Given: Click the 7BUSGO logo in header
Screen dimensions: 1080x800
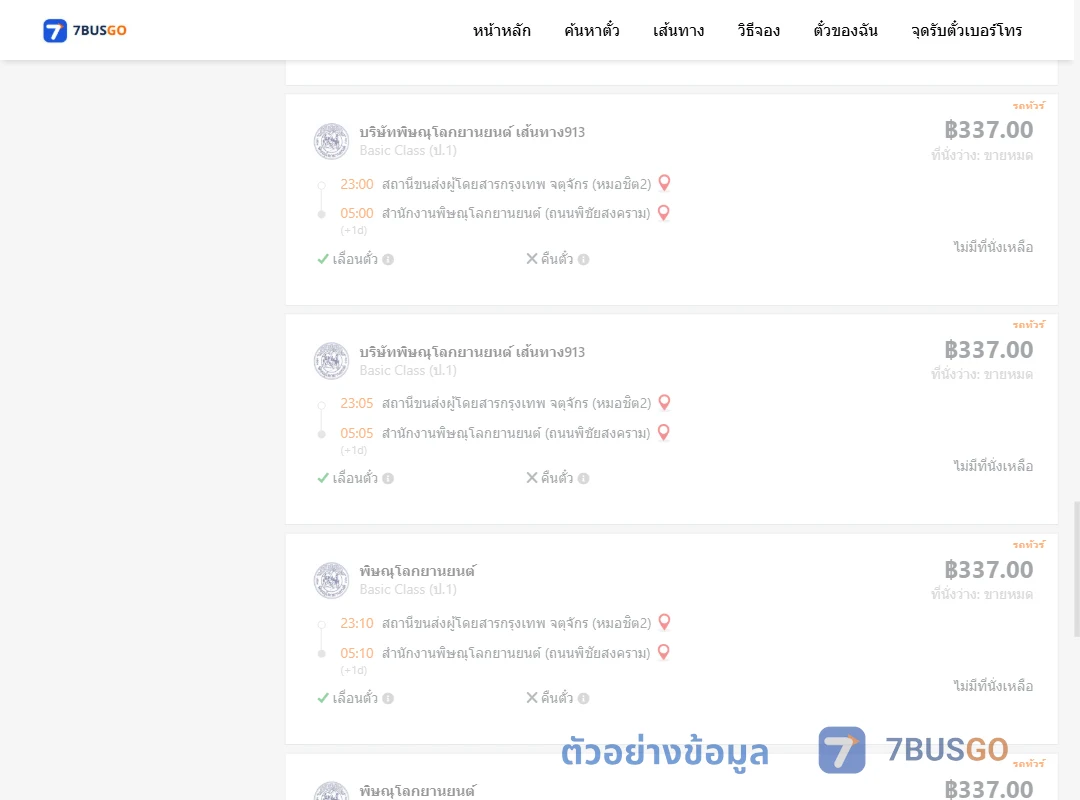Looking at the screenshot, I should (85, 30).
